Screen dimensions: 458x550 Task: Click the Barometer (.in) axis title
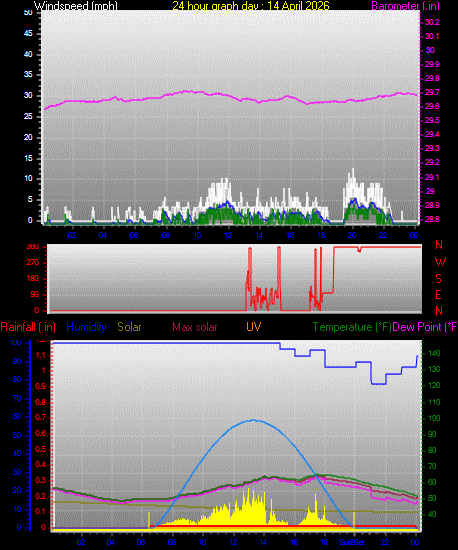405,6
